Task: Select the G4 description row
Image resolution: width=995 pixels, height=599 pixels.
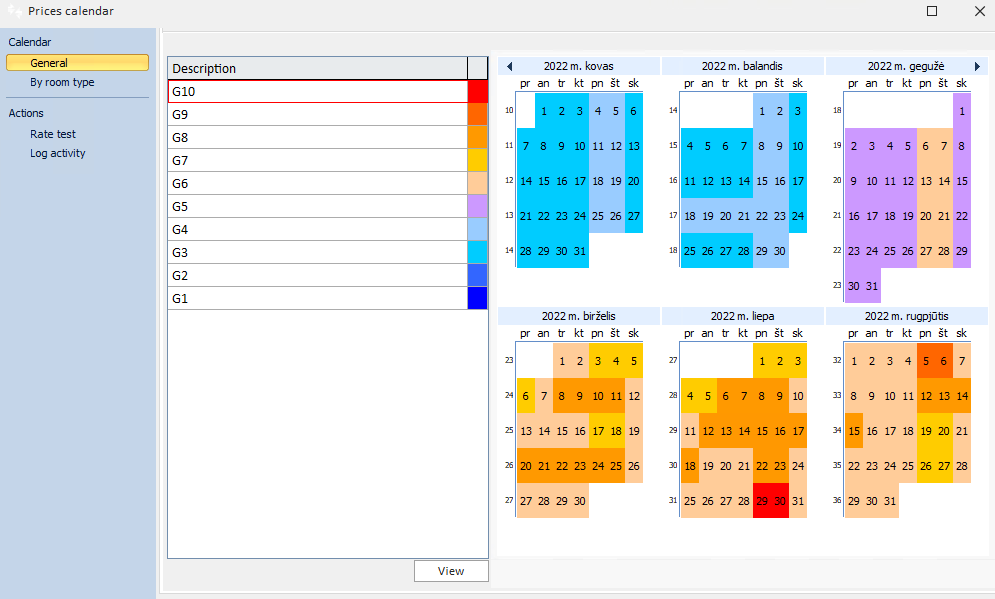Action: (x=318, y=229)
